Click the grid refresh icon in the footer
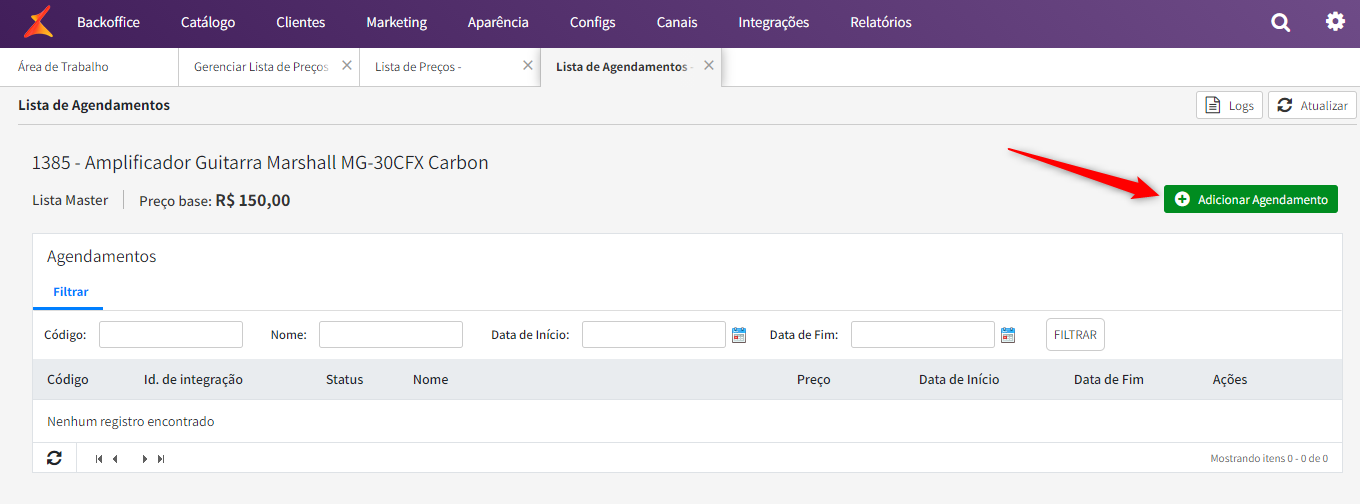Viewport: 1360px width, 504px height. point(54,458)
